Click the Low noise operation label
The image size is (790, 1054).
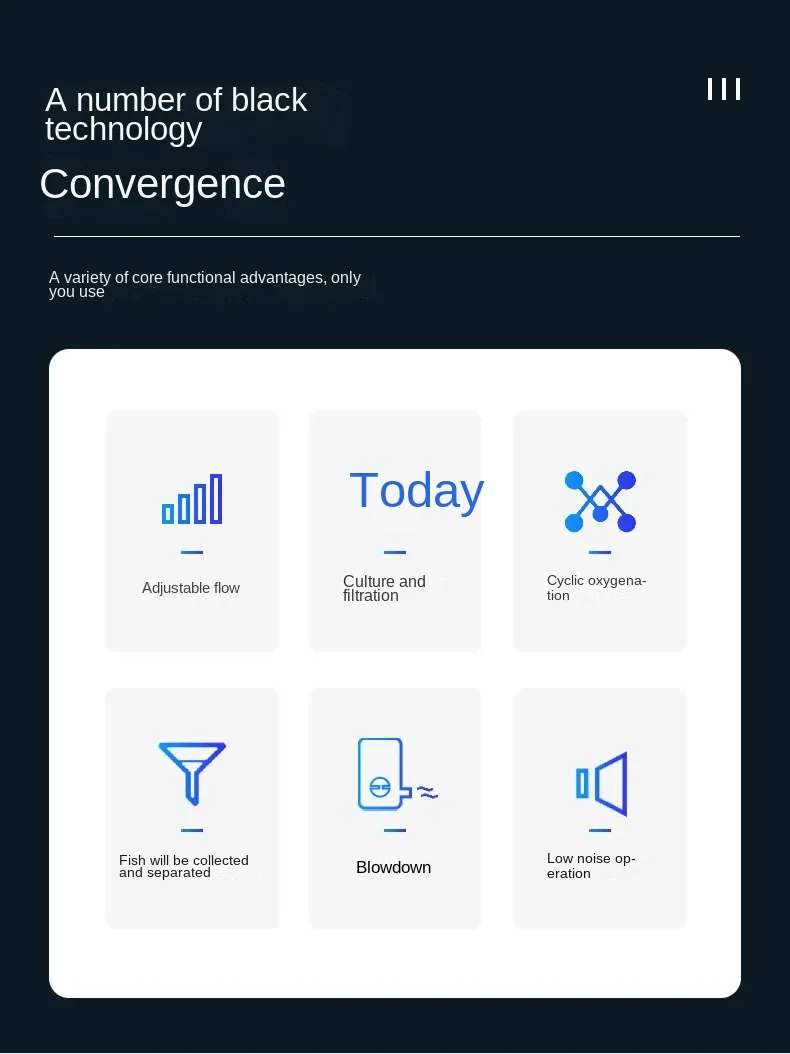click(590, 866)
